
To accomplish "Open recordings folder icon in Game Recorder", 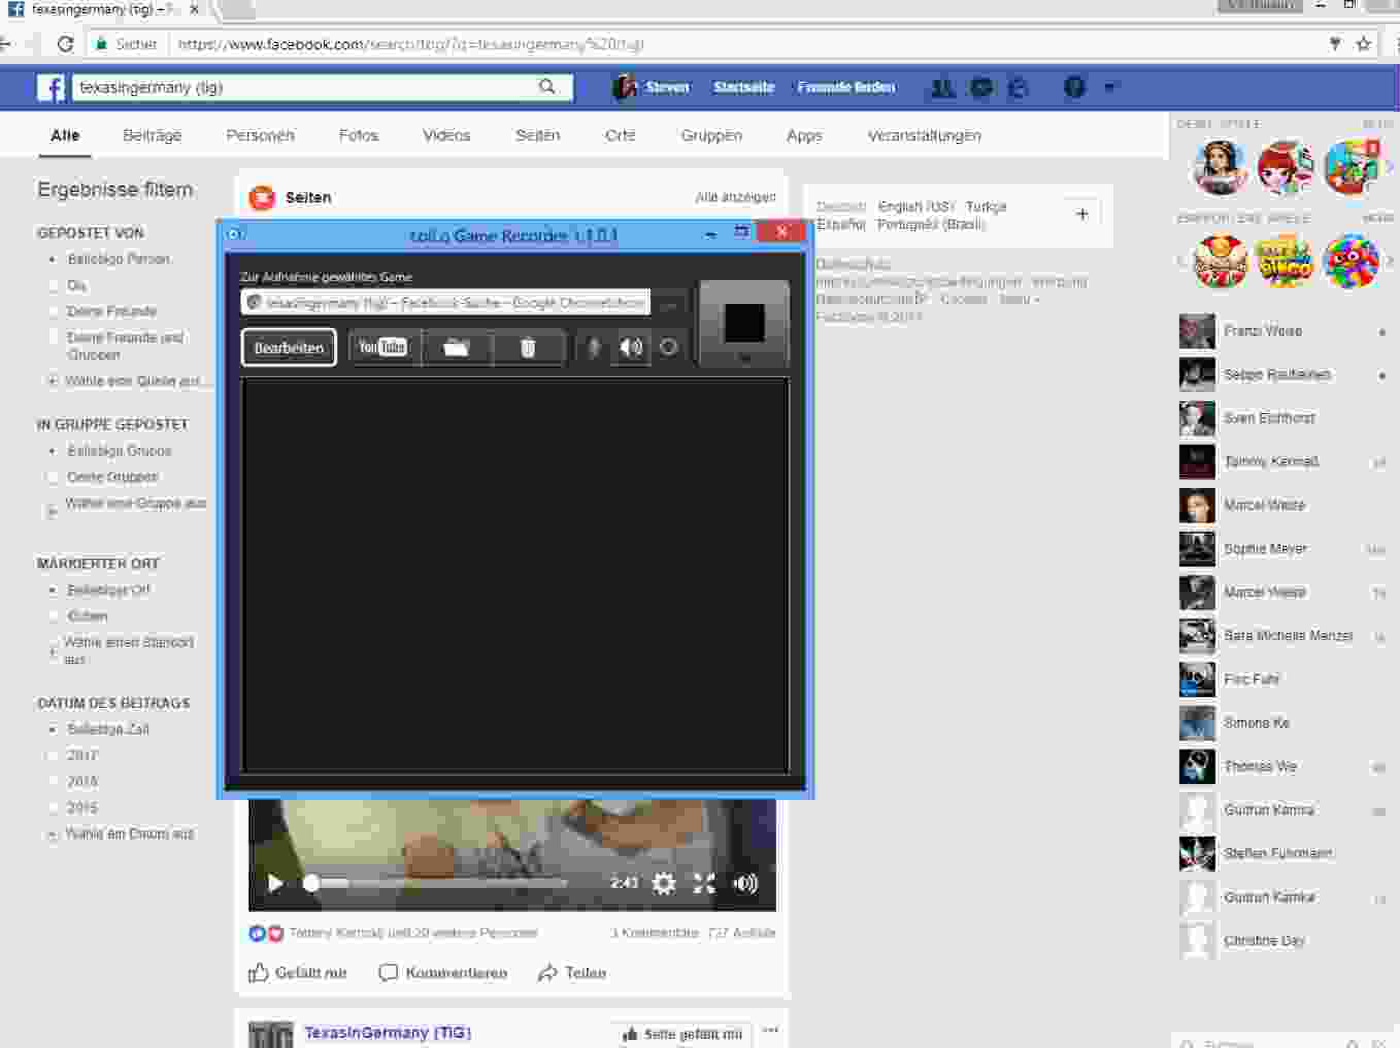I will pyautogui.click(x=456, y=347).
